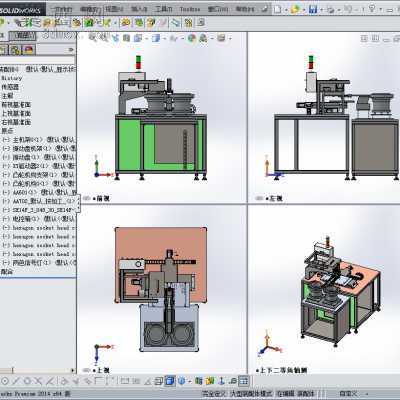Click the Open file folder icon
Screen dimensions: 400x400
[x=295, y=9]
